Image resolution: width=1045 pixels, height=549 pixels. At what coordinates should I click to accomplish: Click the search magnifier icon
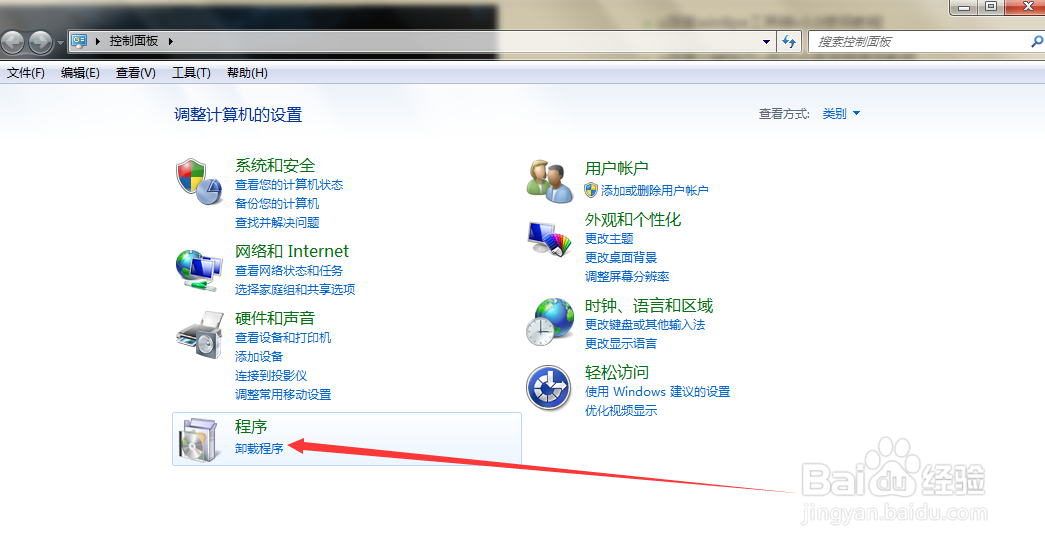pyautogui.click(x=1036, y=41)
